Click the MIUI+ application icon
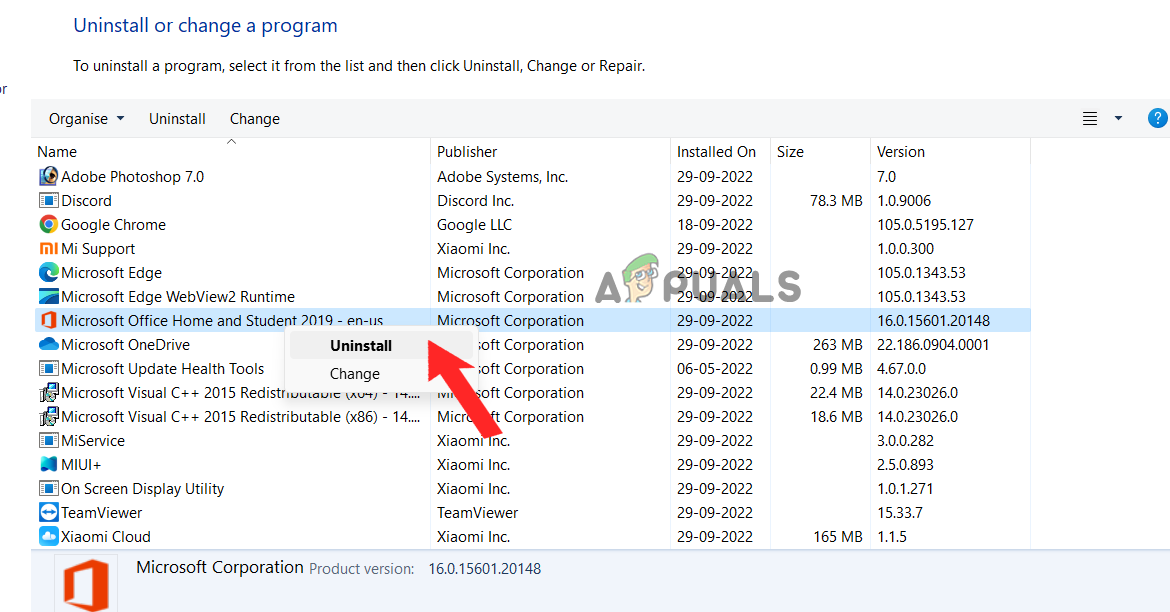Viewport: 1170px width, 612px height. click(48, 464)
